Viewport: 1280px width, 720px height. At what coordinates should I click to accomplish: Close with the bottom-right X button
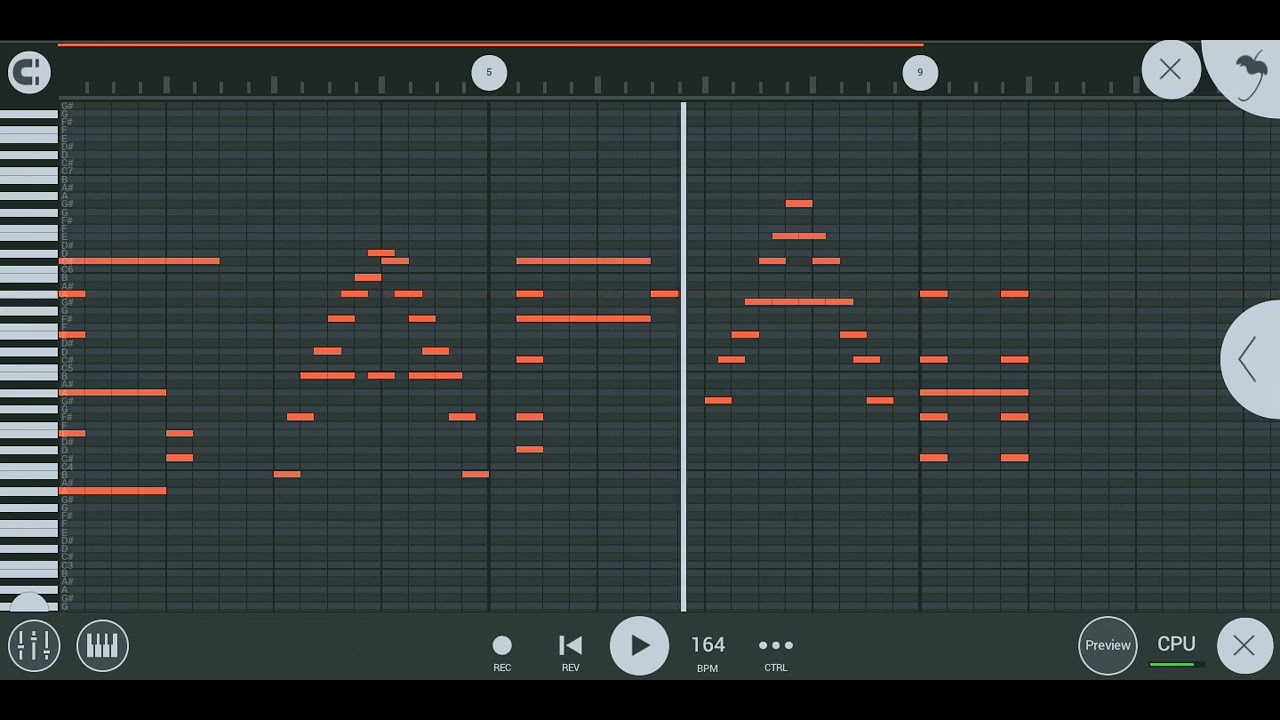coord(1244,645)
